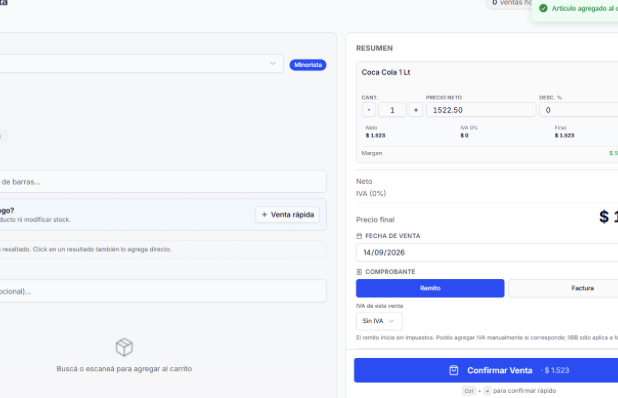
Task: Click the Margen label in item card
Action: click(x=372, y=153)
